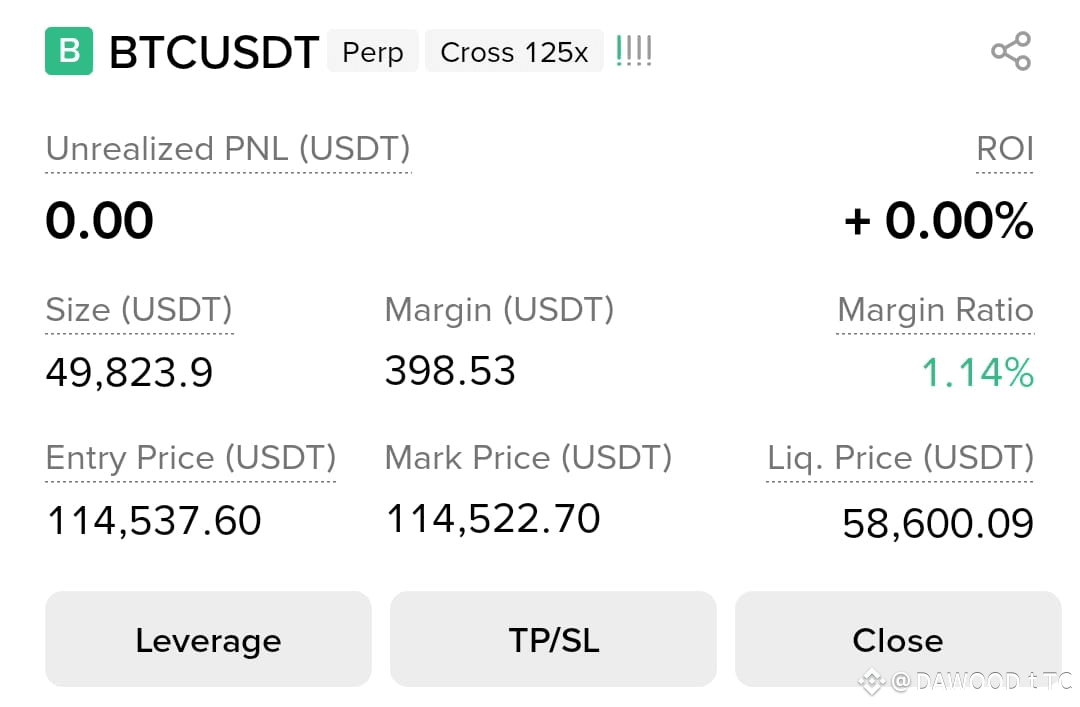The height and width of the screenshot is (707, 1080).
Task: Tap the share icon
Action: pos(1011,51)
